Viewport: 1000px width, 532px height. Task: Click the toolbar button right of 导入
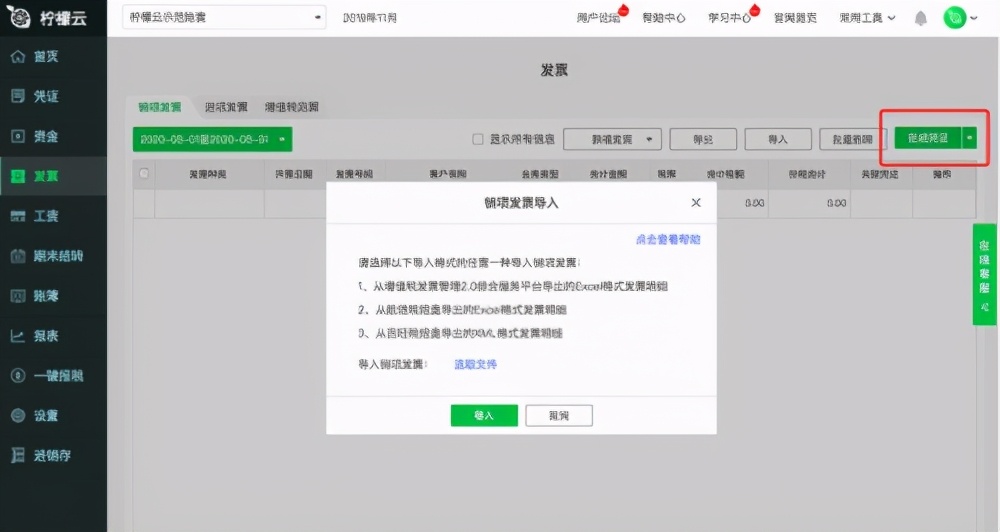[853, 139]
